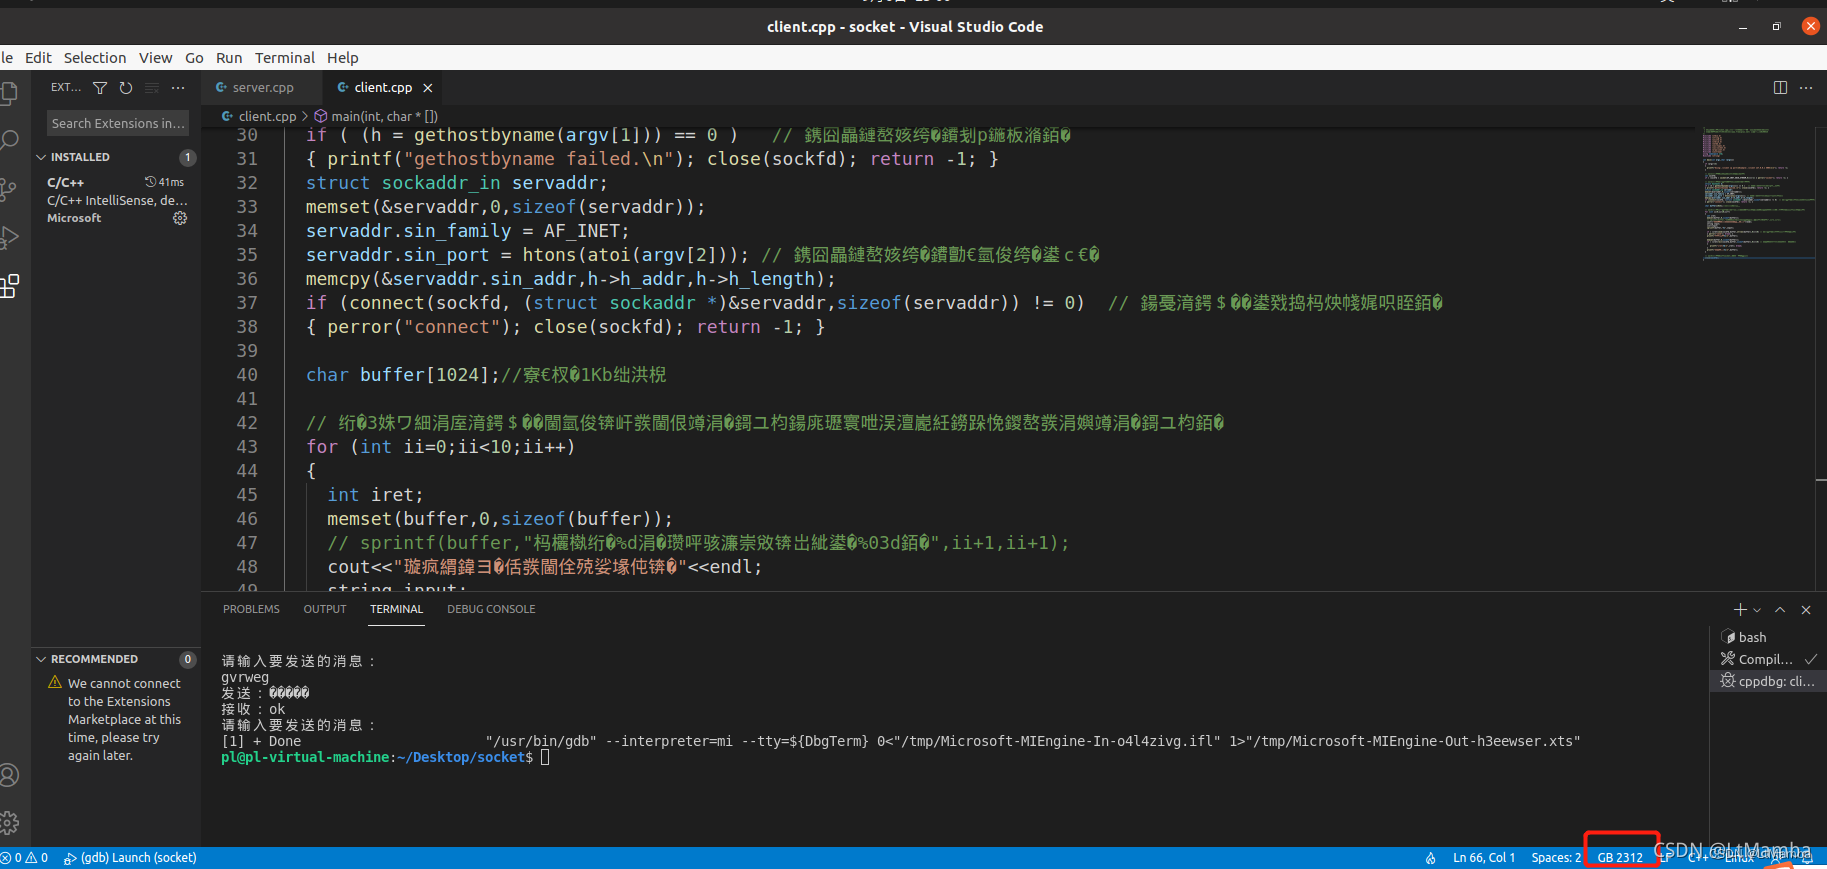The height and width of the screenshot is (869, 1827).
Task: Close the client.cpp editor tab
Action: [428, 88]
